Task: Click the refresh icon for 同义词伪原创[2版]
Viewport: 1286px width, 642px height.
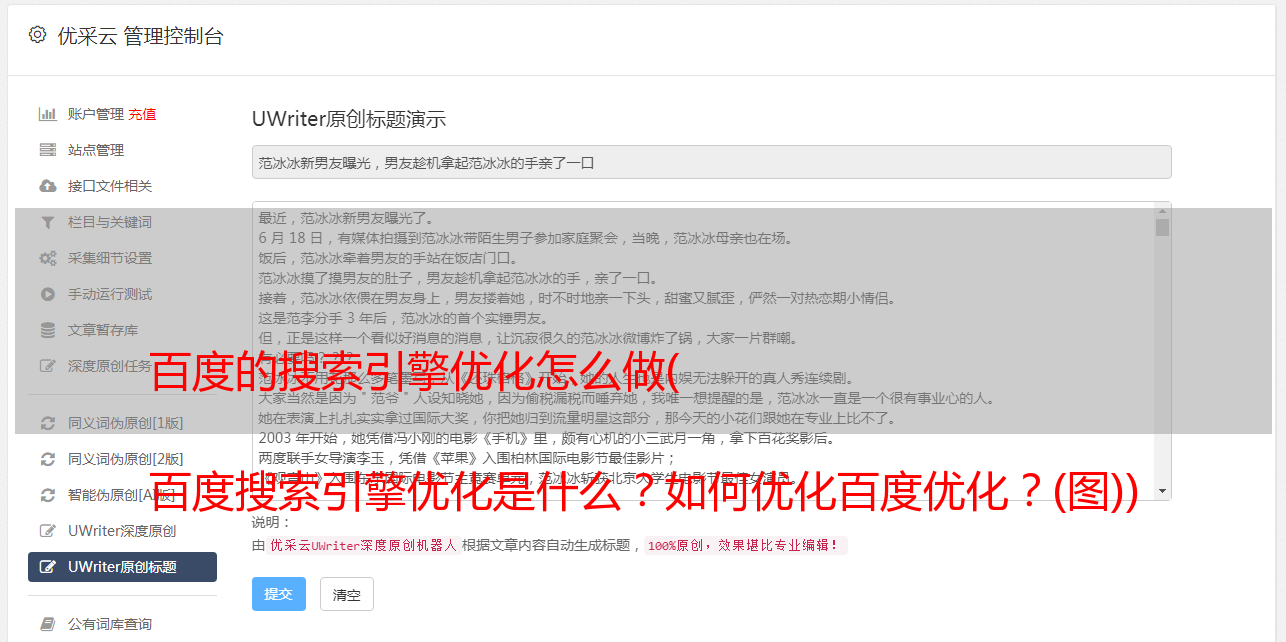Action: [x=47, y=459]
